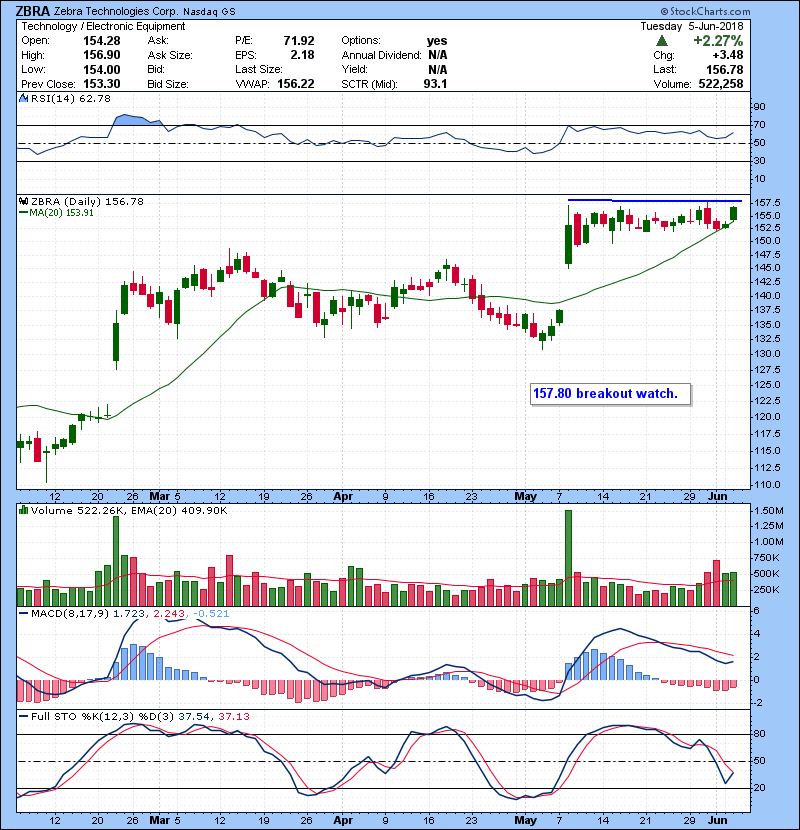Click the Zebra Technologies Corp. company name
800x830 pixels.
(x=116, y=11)
